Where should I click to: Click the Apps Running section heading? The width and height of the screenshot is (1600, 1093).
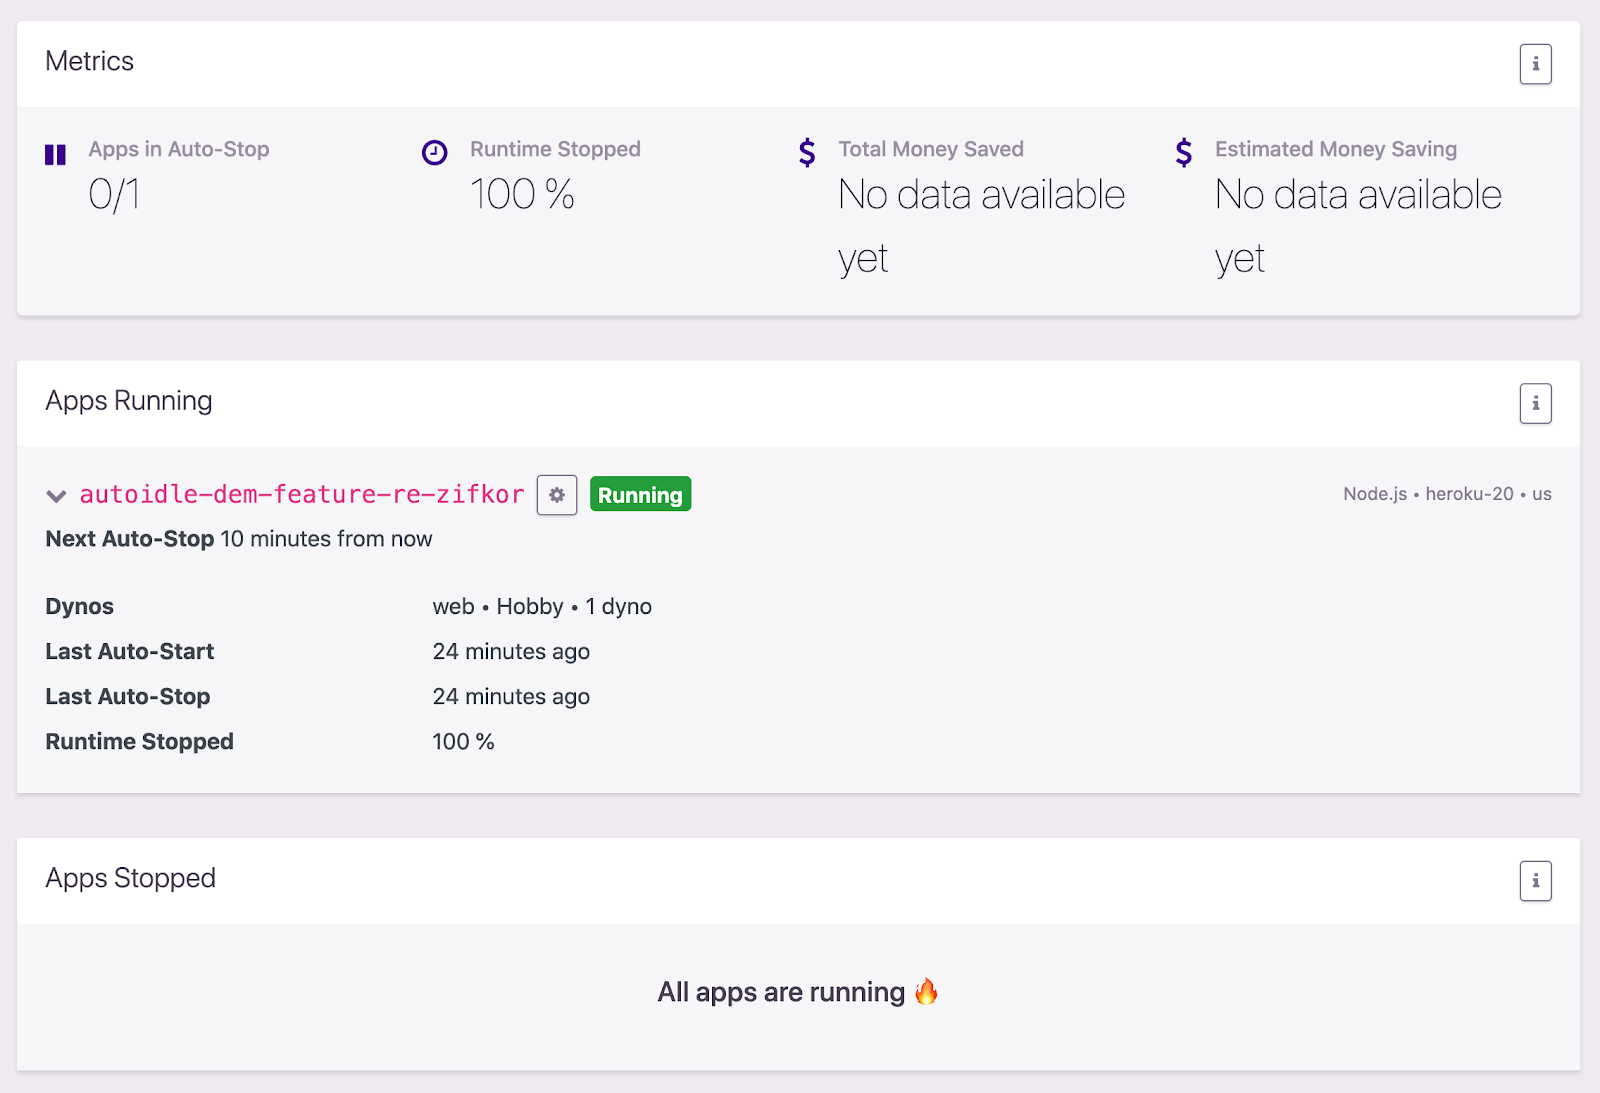click(129, 401)
